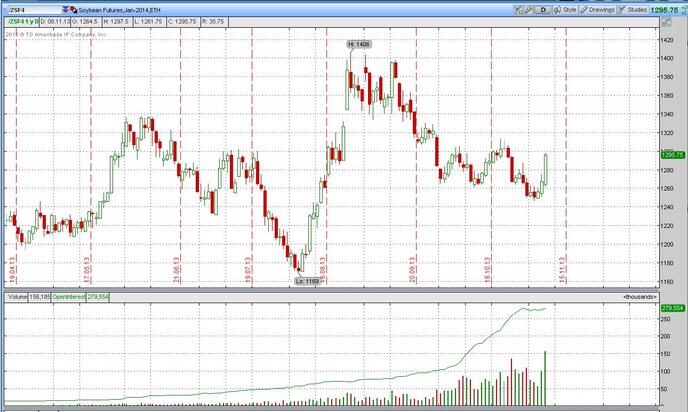Click the wrench chart settings icon
This screenshot has height=412, width=688.
pos(528,10)
